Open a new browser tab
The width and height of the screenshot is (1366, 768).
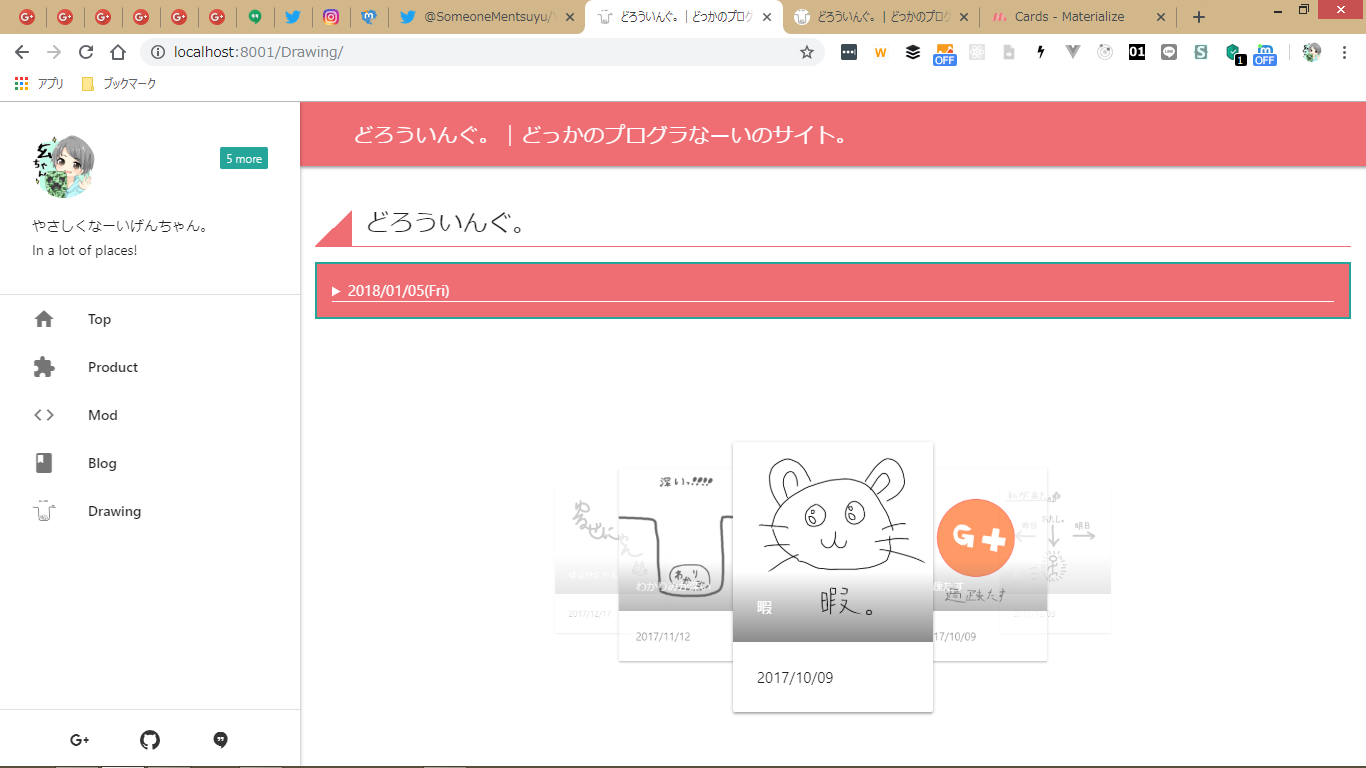click(1199, 17)
